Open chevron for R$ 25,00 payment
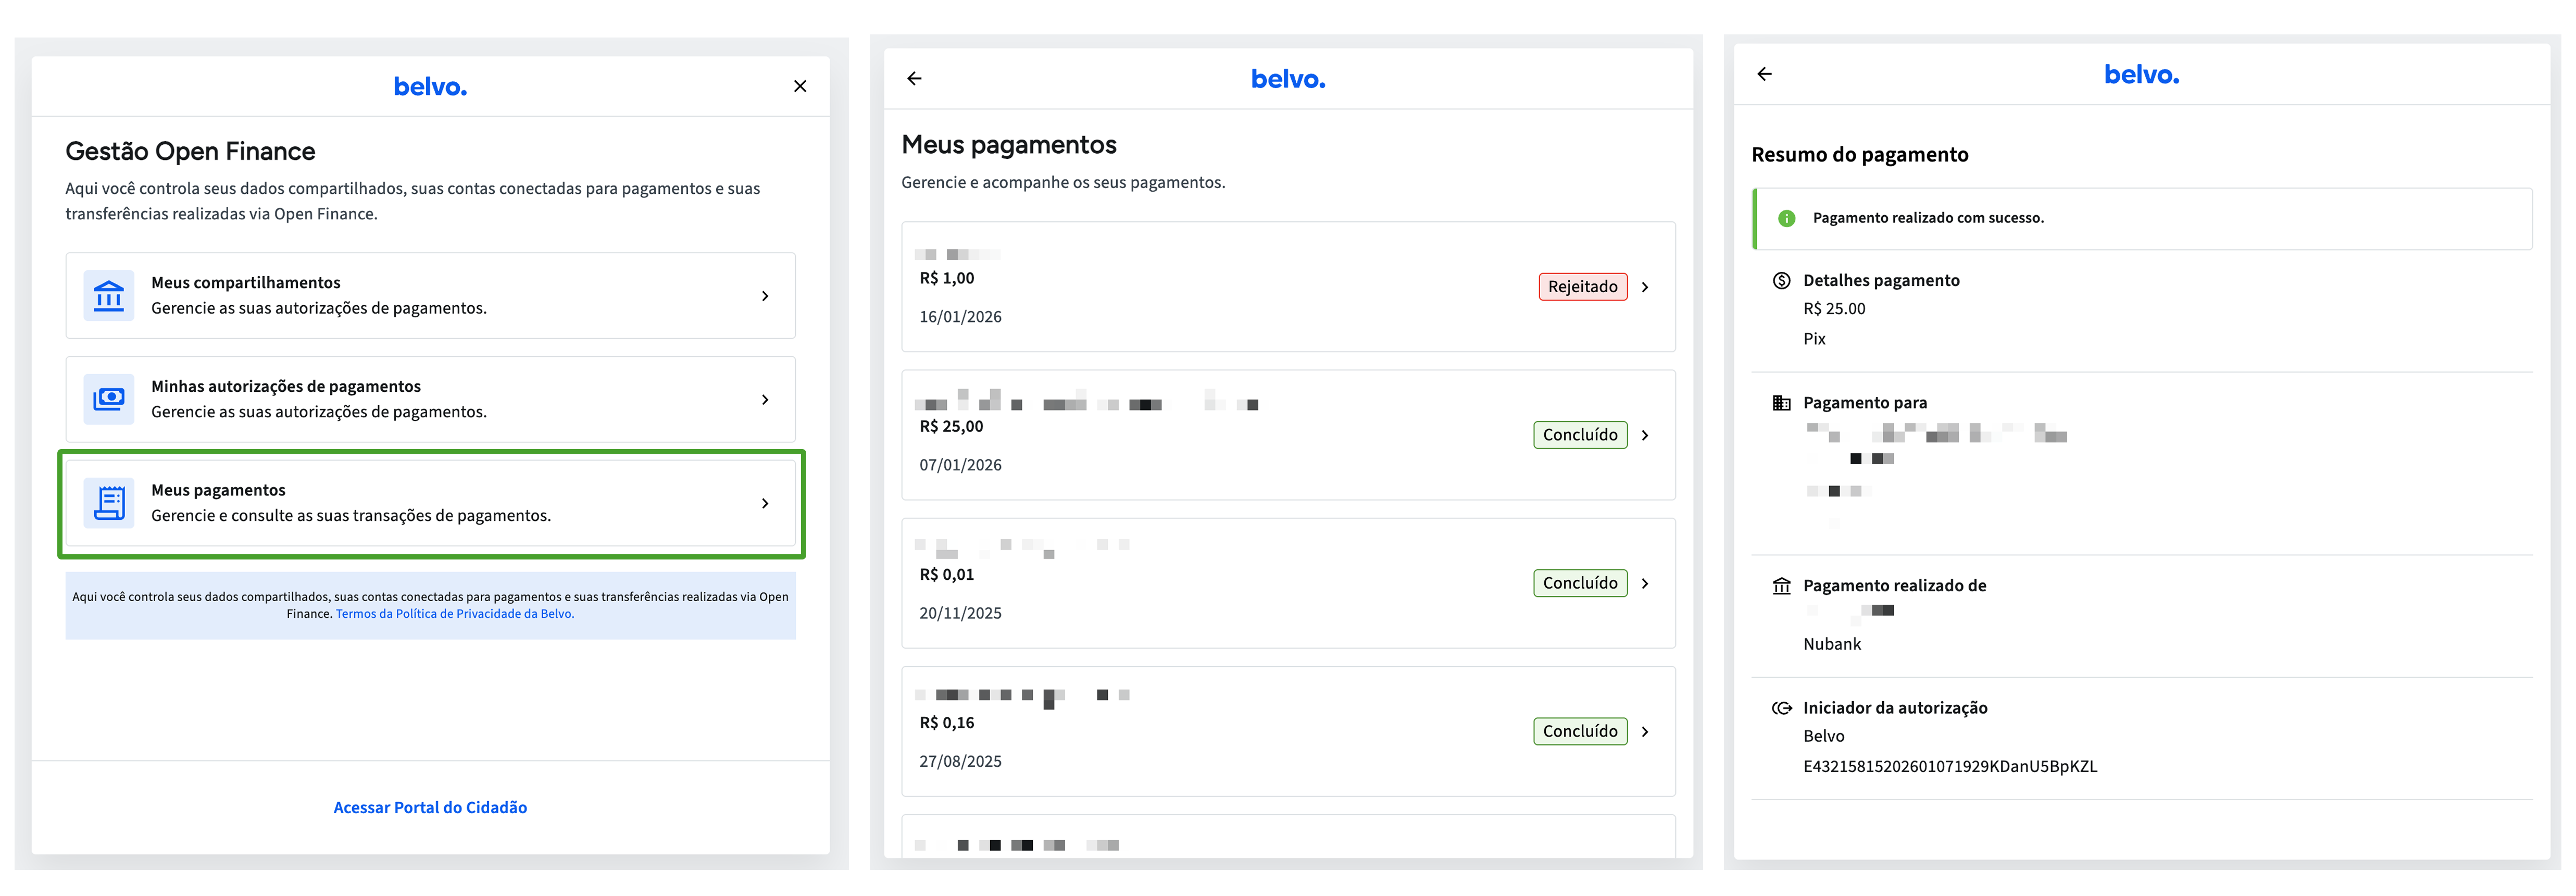 pyautogui.click(x=1645, y=436)
